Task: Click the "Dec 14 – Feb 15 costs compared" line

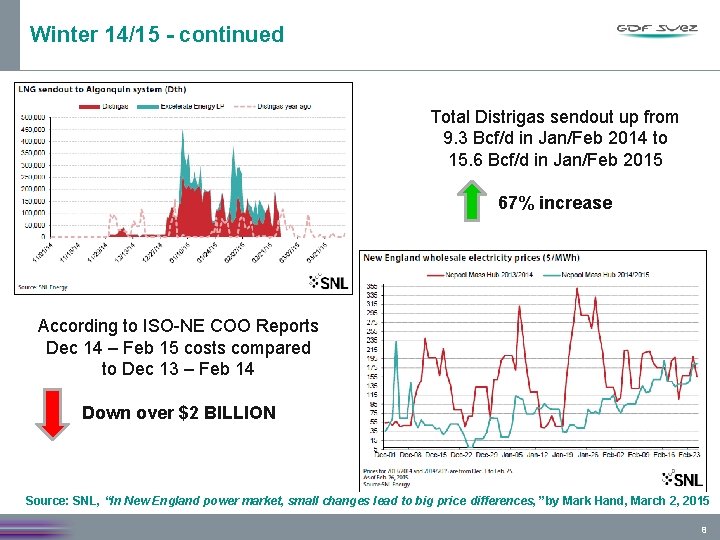Action: 178,347
